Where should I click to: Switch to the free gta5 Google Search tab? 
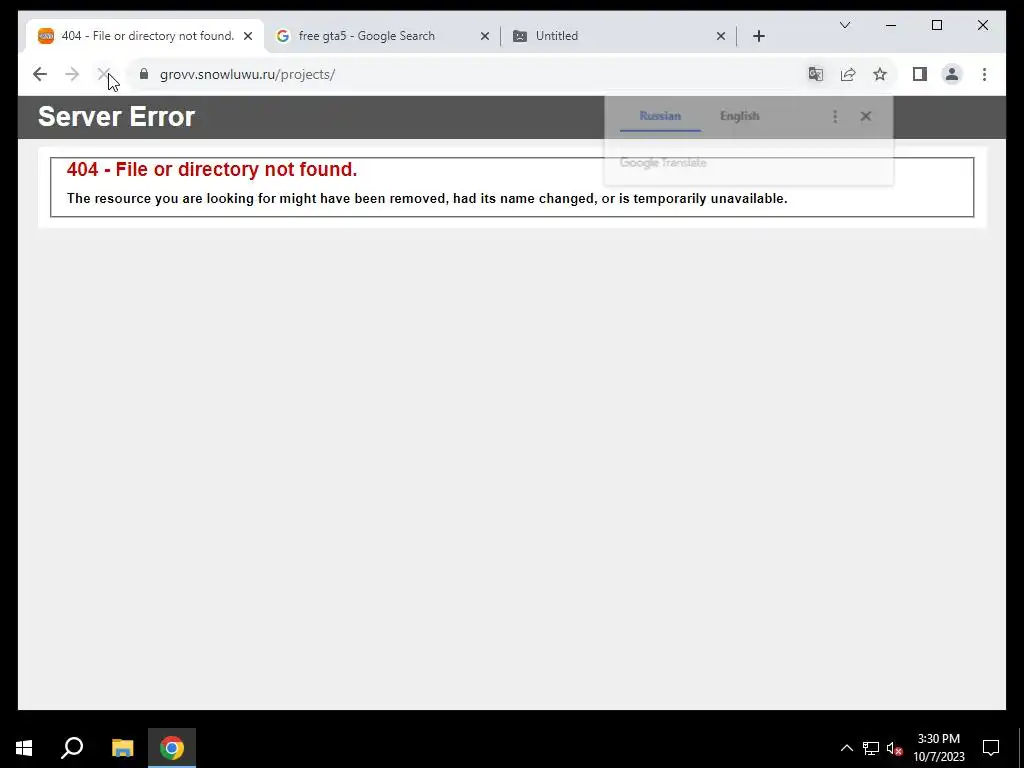[x=382, y=36]
